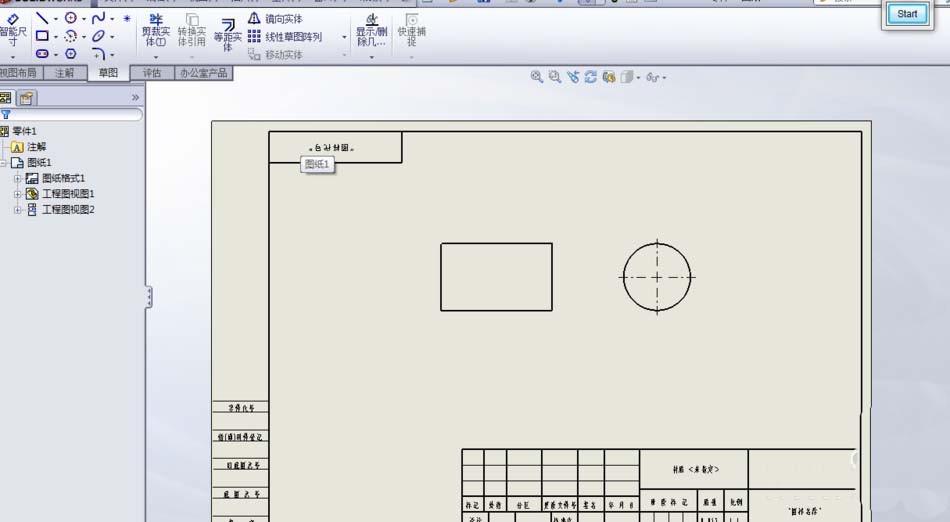Open dropdown arrow next to Fillet tool

(112, 55)
